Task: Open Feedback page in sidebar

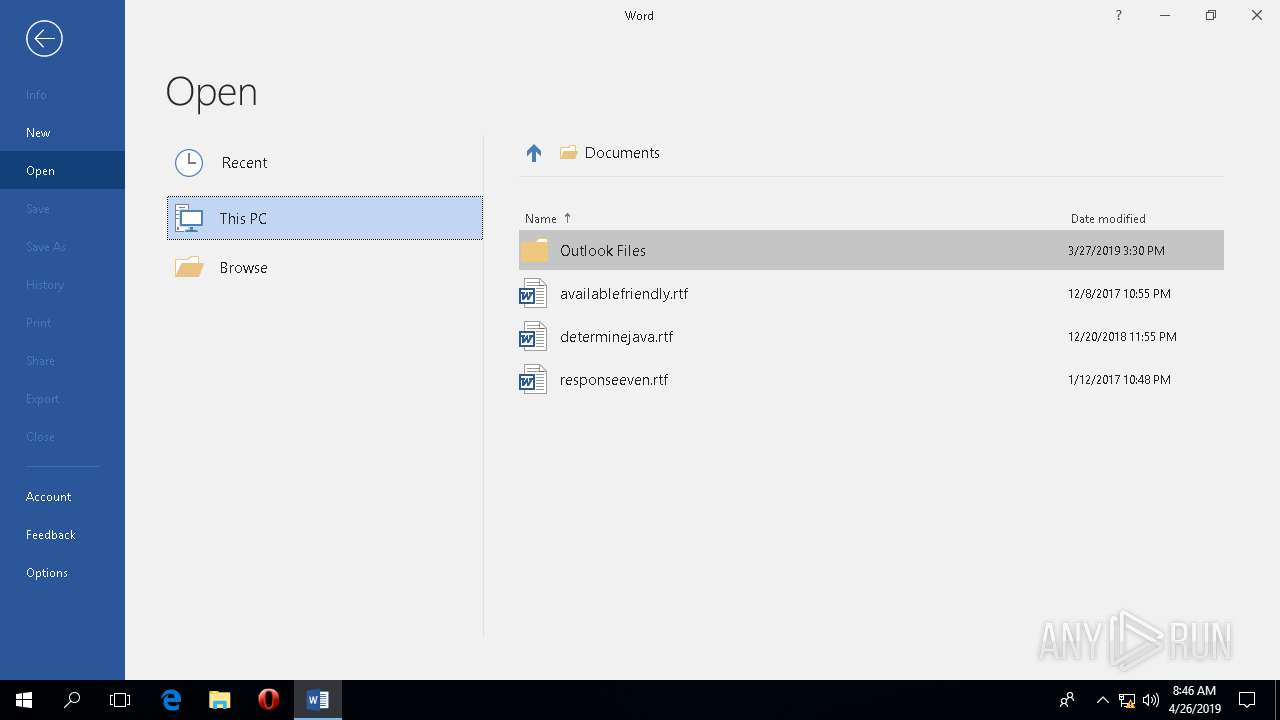Action: (x=62, y=535)
